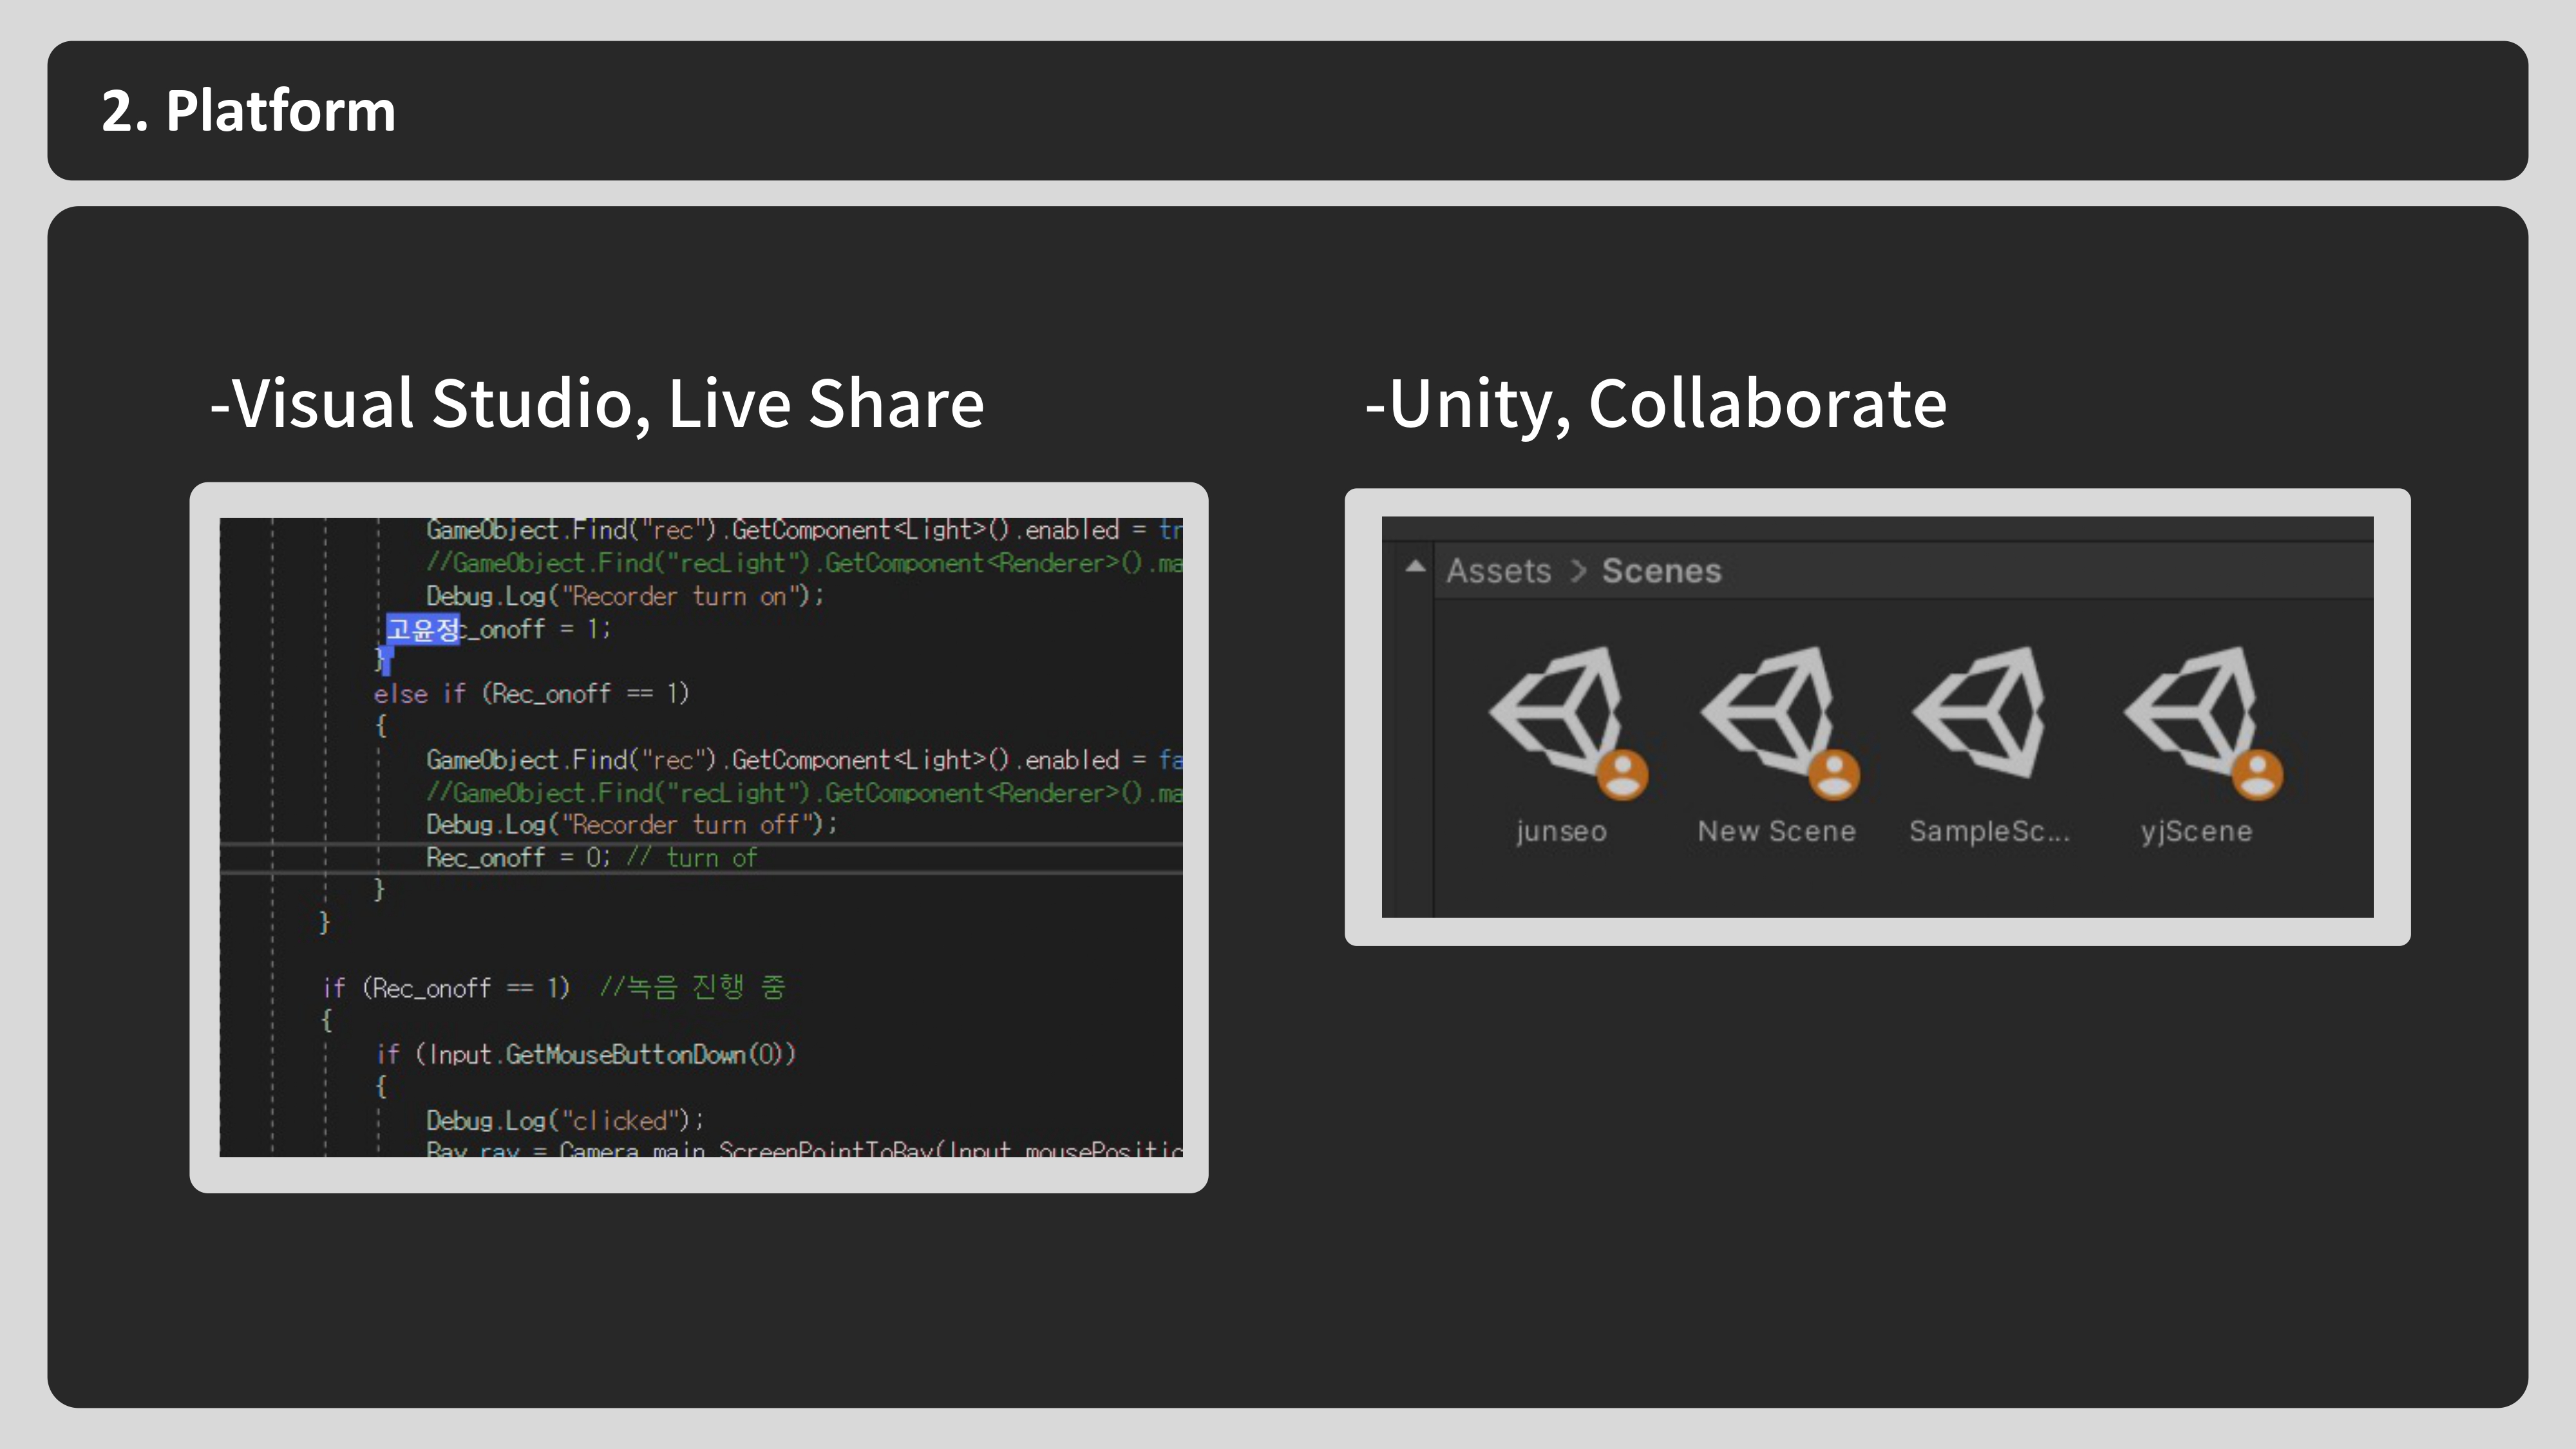Click the 고윤정 Live Share name tag

coord(423,629)
